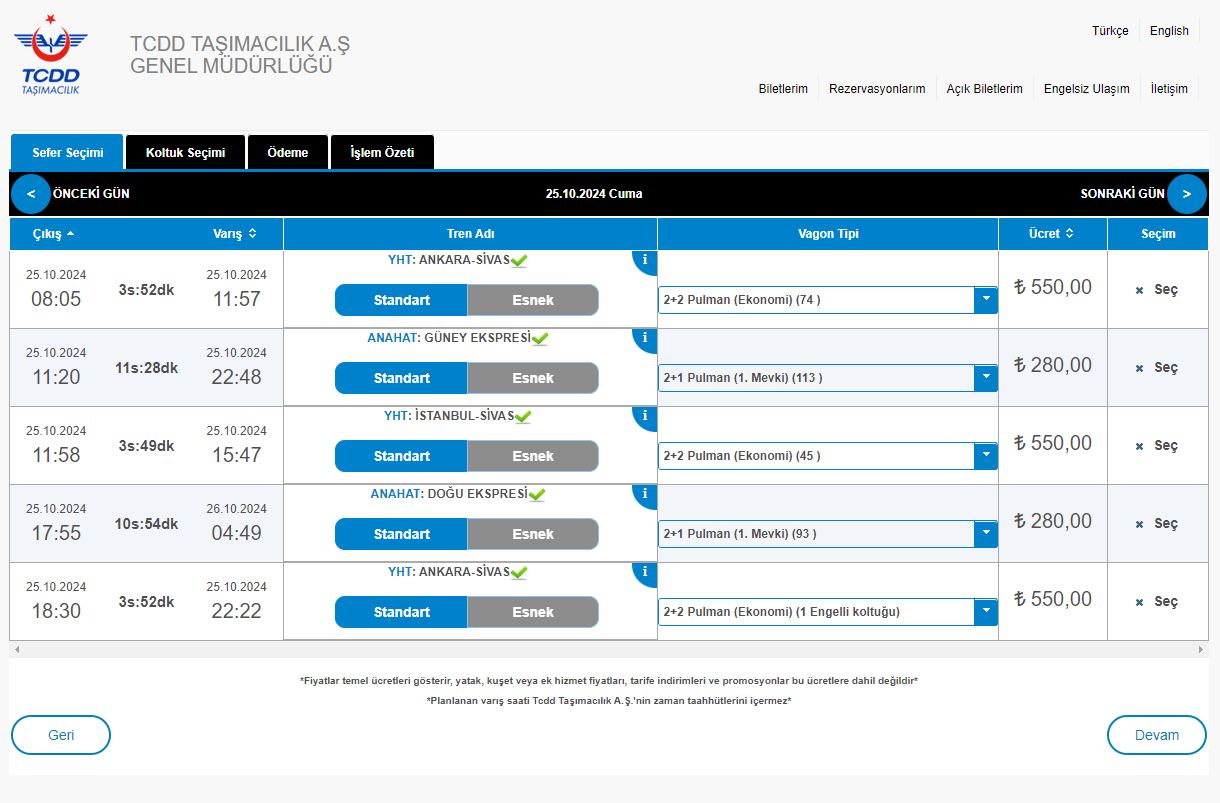Open info icon for 18:30 Ankara-Sivas train
This screenshot has width=1220, height=803.
click(645, 572)
